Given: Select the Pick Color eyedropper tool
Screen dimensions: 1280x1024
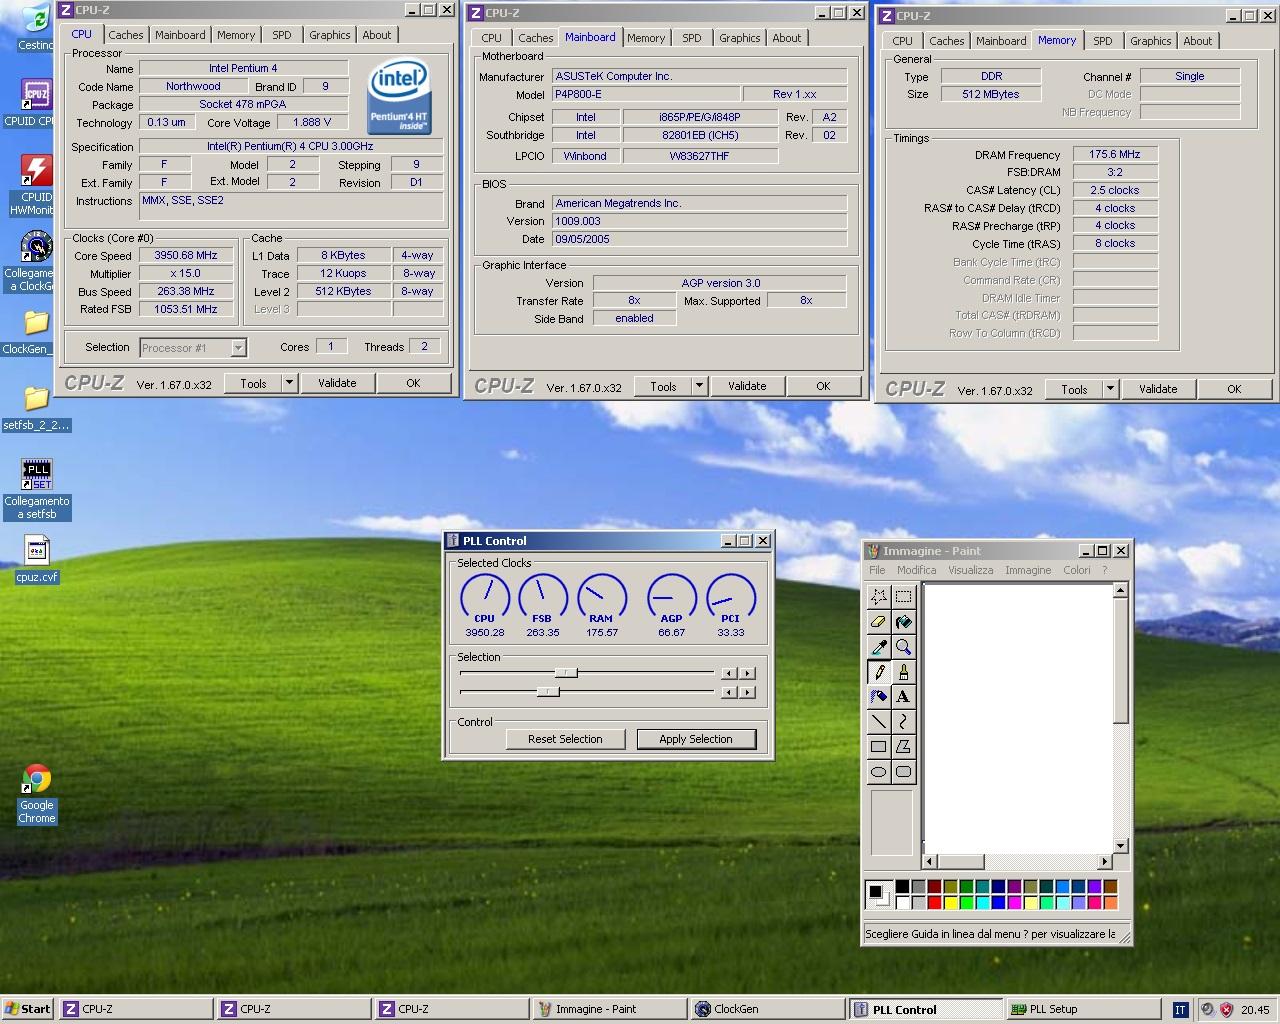Looking at the screenshot, I should (x=878, y=647).
